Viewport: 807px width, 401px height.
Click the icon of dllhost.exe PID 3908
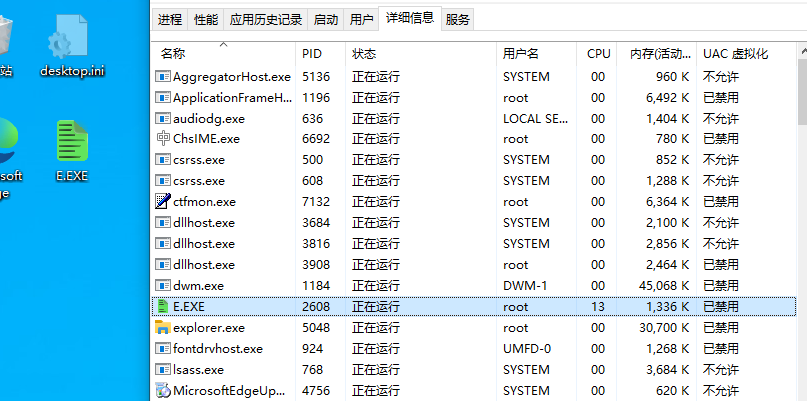(163, 265)
